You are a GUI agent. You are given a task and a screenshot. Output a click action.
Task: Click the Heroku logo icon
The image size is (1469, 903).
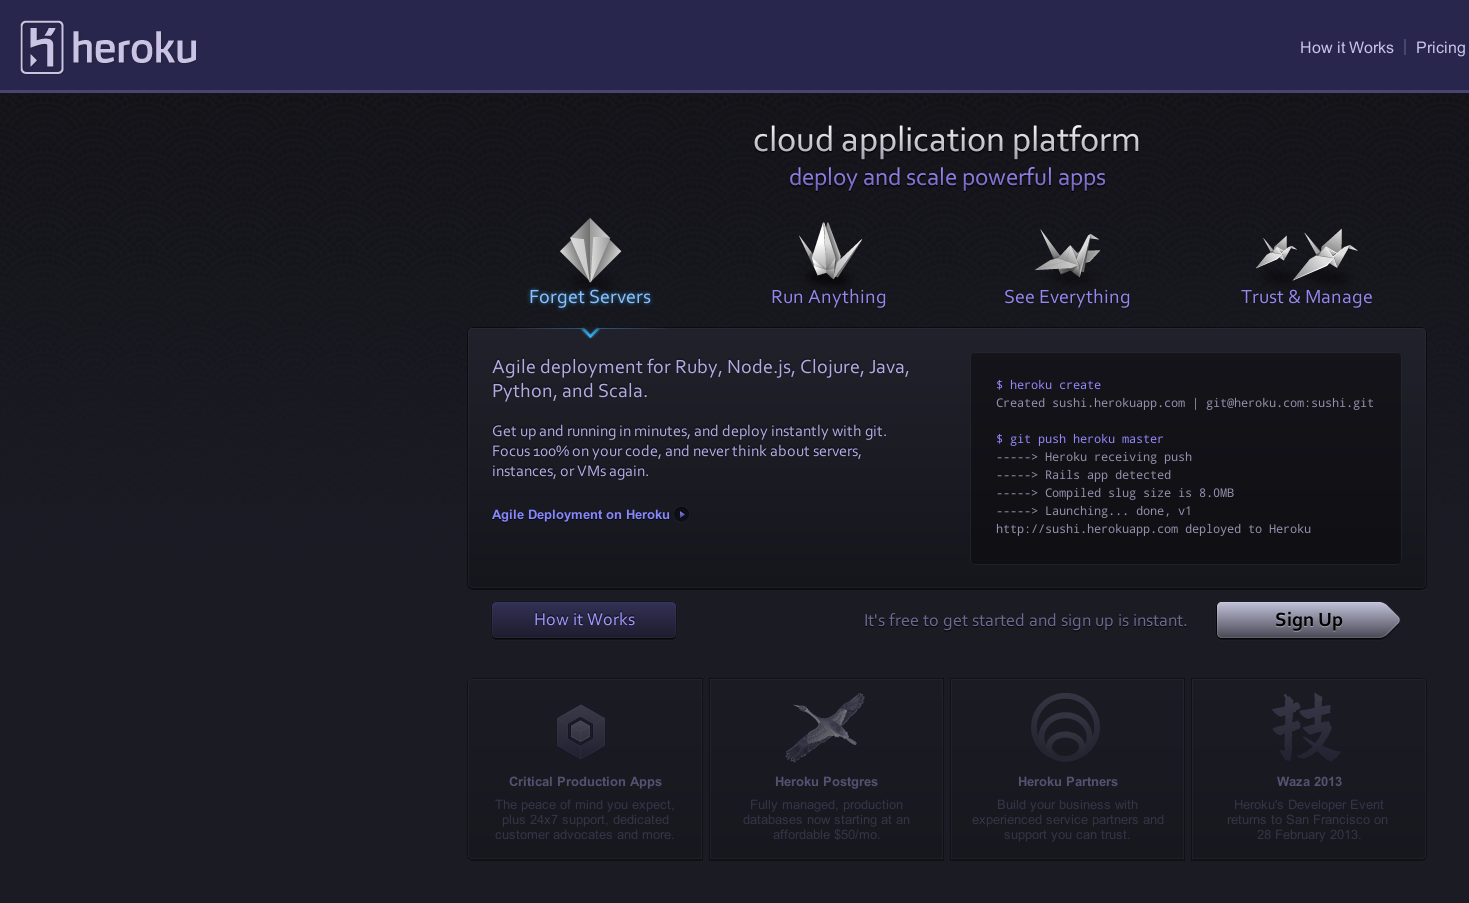[42, 47]
